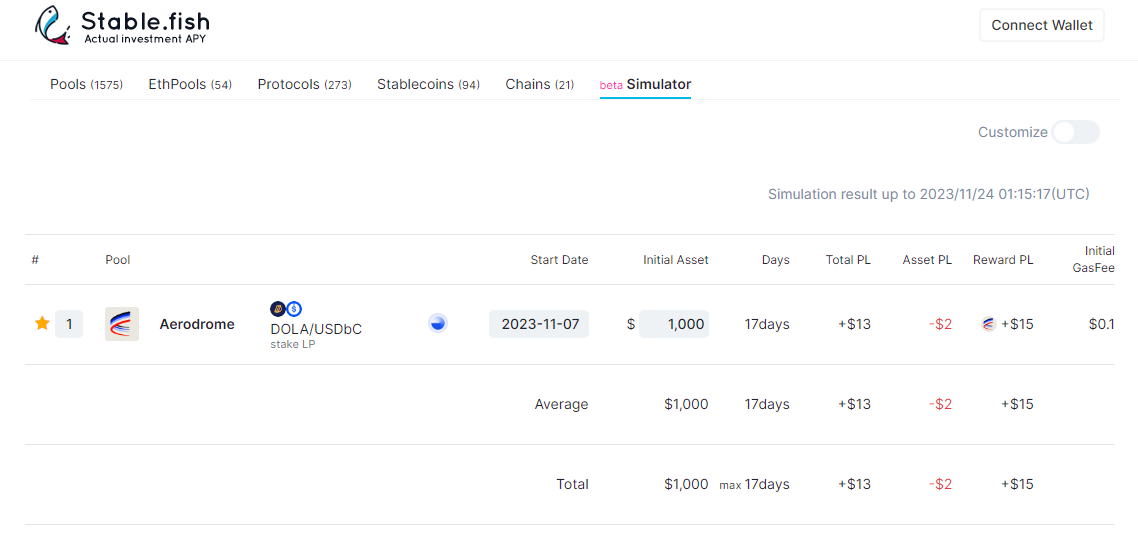Toggle the Customize switch
This screenshot has width=1138, height=537.
click(1075, 132)
